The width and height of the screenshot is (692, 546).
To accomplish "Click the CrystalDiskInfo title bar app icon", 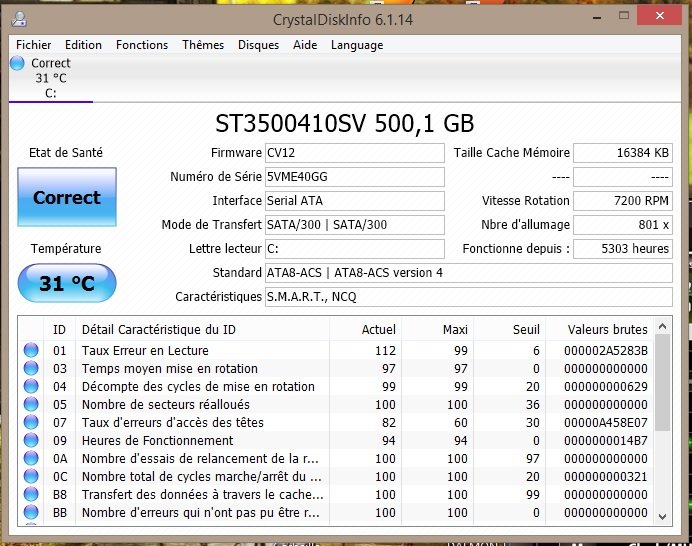I will pyautogui.click(x=19, y=19).
